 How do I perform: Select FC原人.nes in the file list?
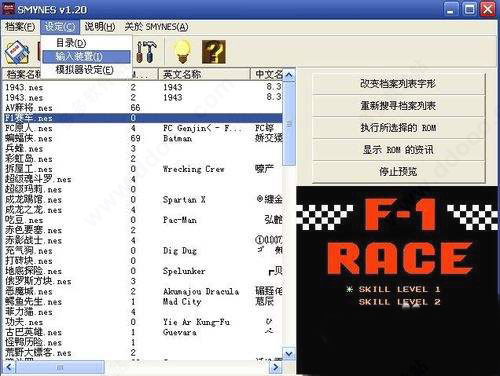pyautogui.click(x=29, y=128)
